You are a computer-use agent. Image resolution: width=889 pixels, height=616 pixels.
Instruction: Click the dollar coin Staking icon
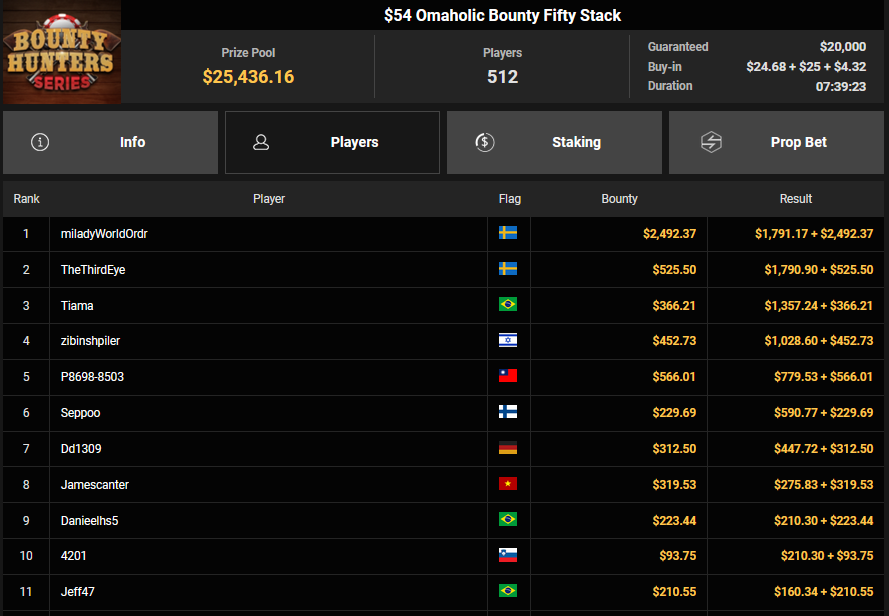tap(484, 142)
